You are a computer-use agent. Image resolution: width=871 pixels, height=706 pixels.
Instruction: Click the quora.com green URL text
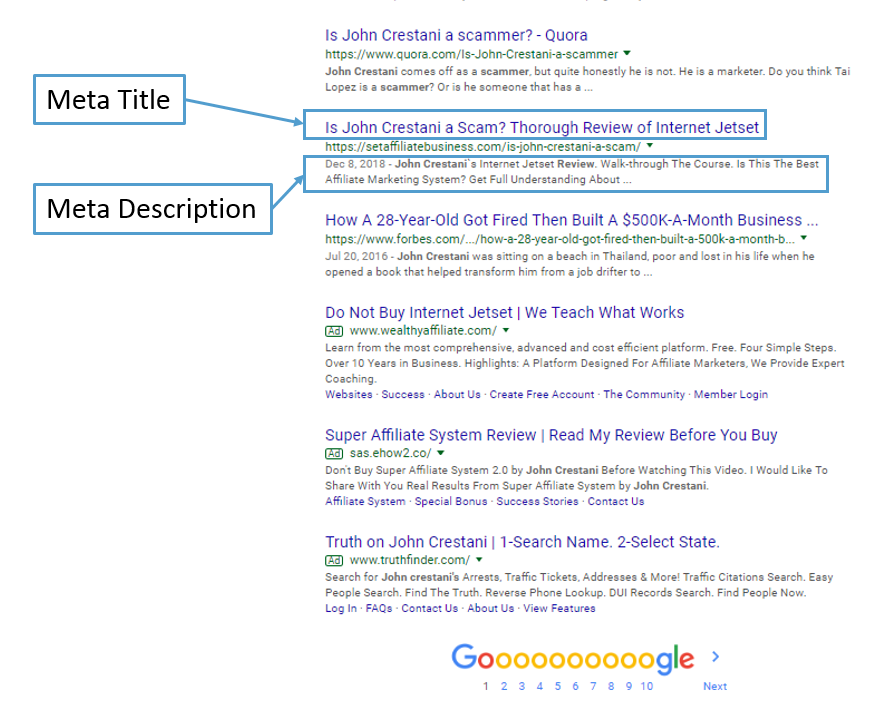(471, 54)
